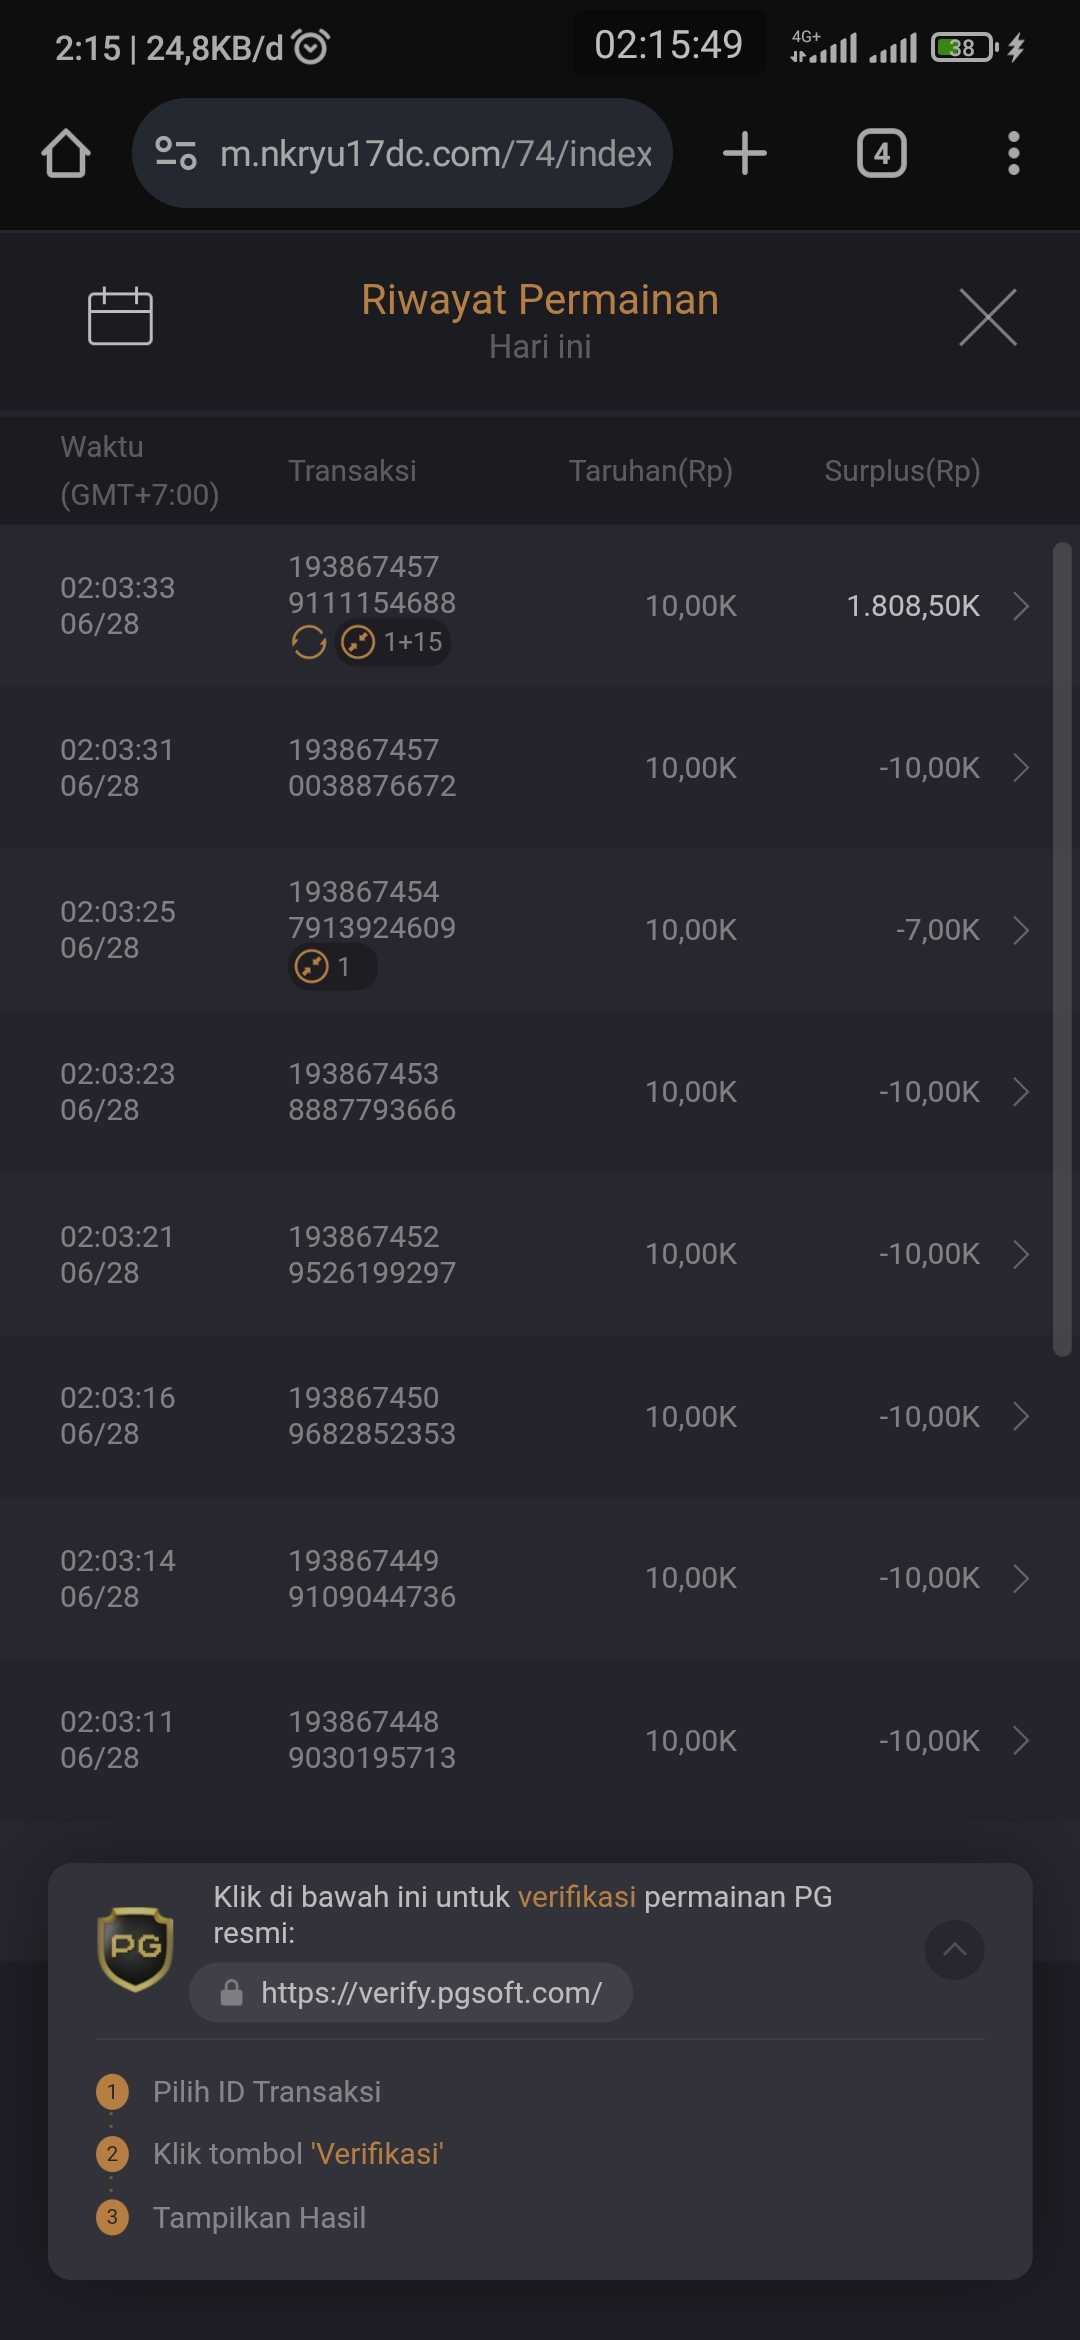Expand details for transaction 0038876672
This screenshot has height=2340, width=1080.
pos(540,768)
